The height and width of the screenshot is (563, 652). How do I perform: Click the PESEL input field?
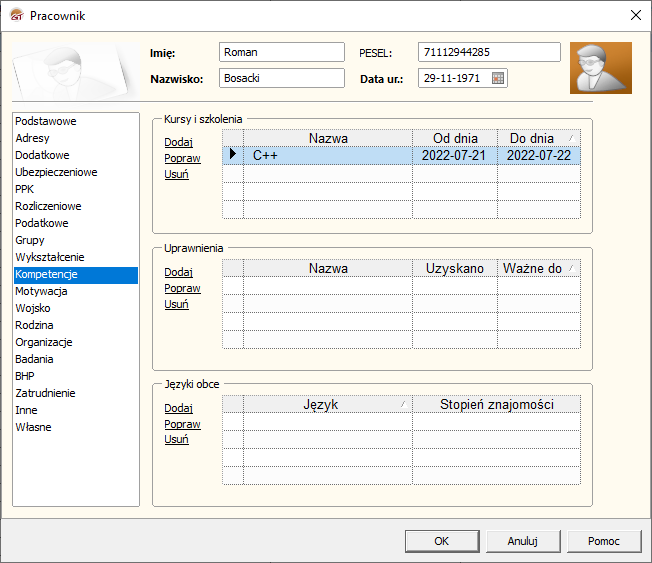[x=489, y=52]
